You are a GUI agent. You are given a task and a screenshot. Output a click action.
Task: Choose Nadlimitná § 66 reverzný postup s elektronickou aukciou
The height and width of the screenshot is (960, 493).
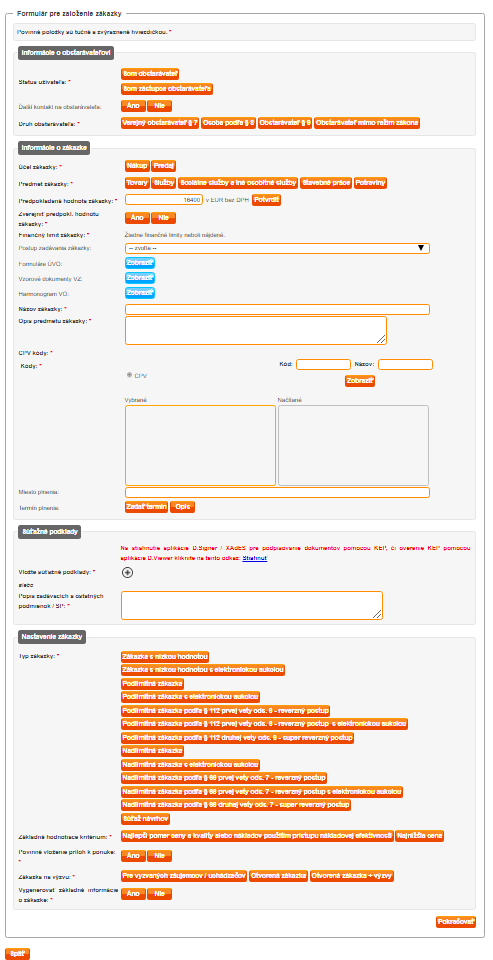[x=263, y=792]
